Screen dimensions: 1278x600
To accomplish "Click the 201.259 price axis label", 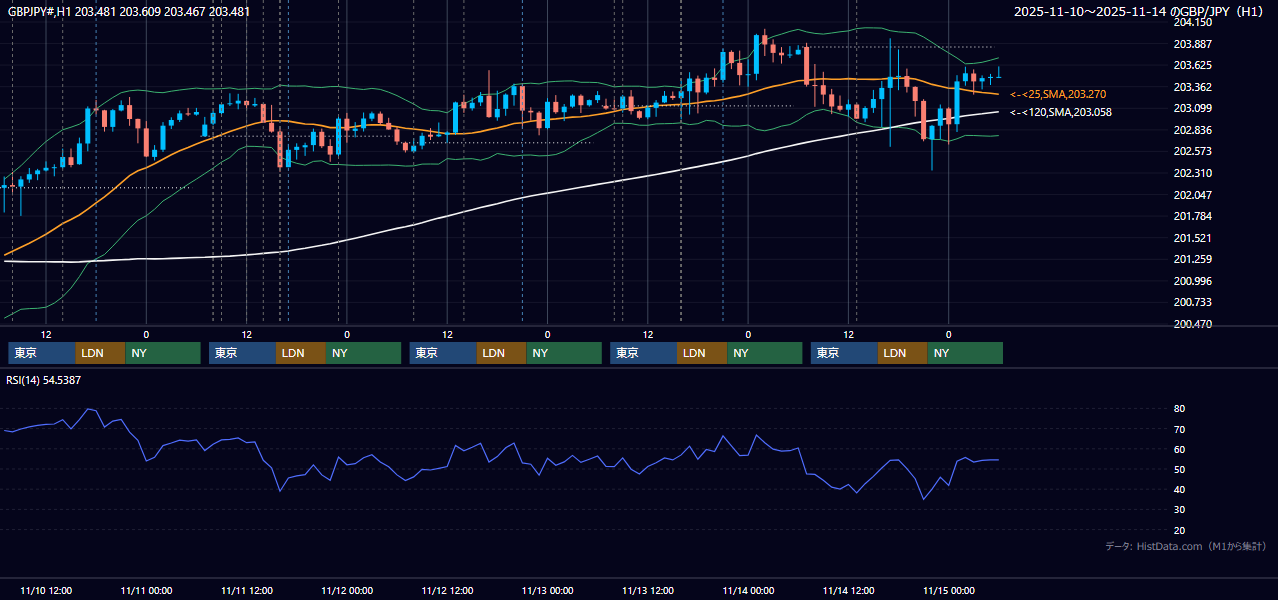I will click(1192, 259).
